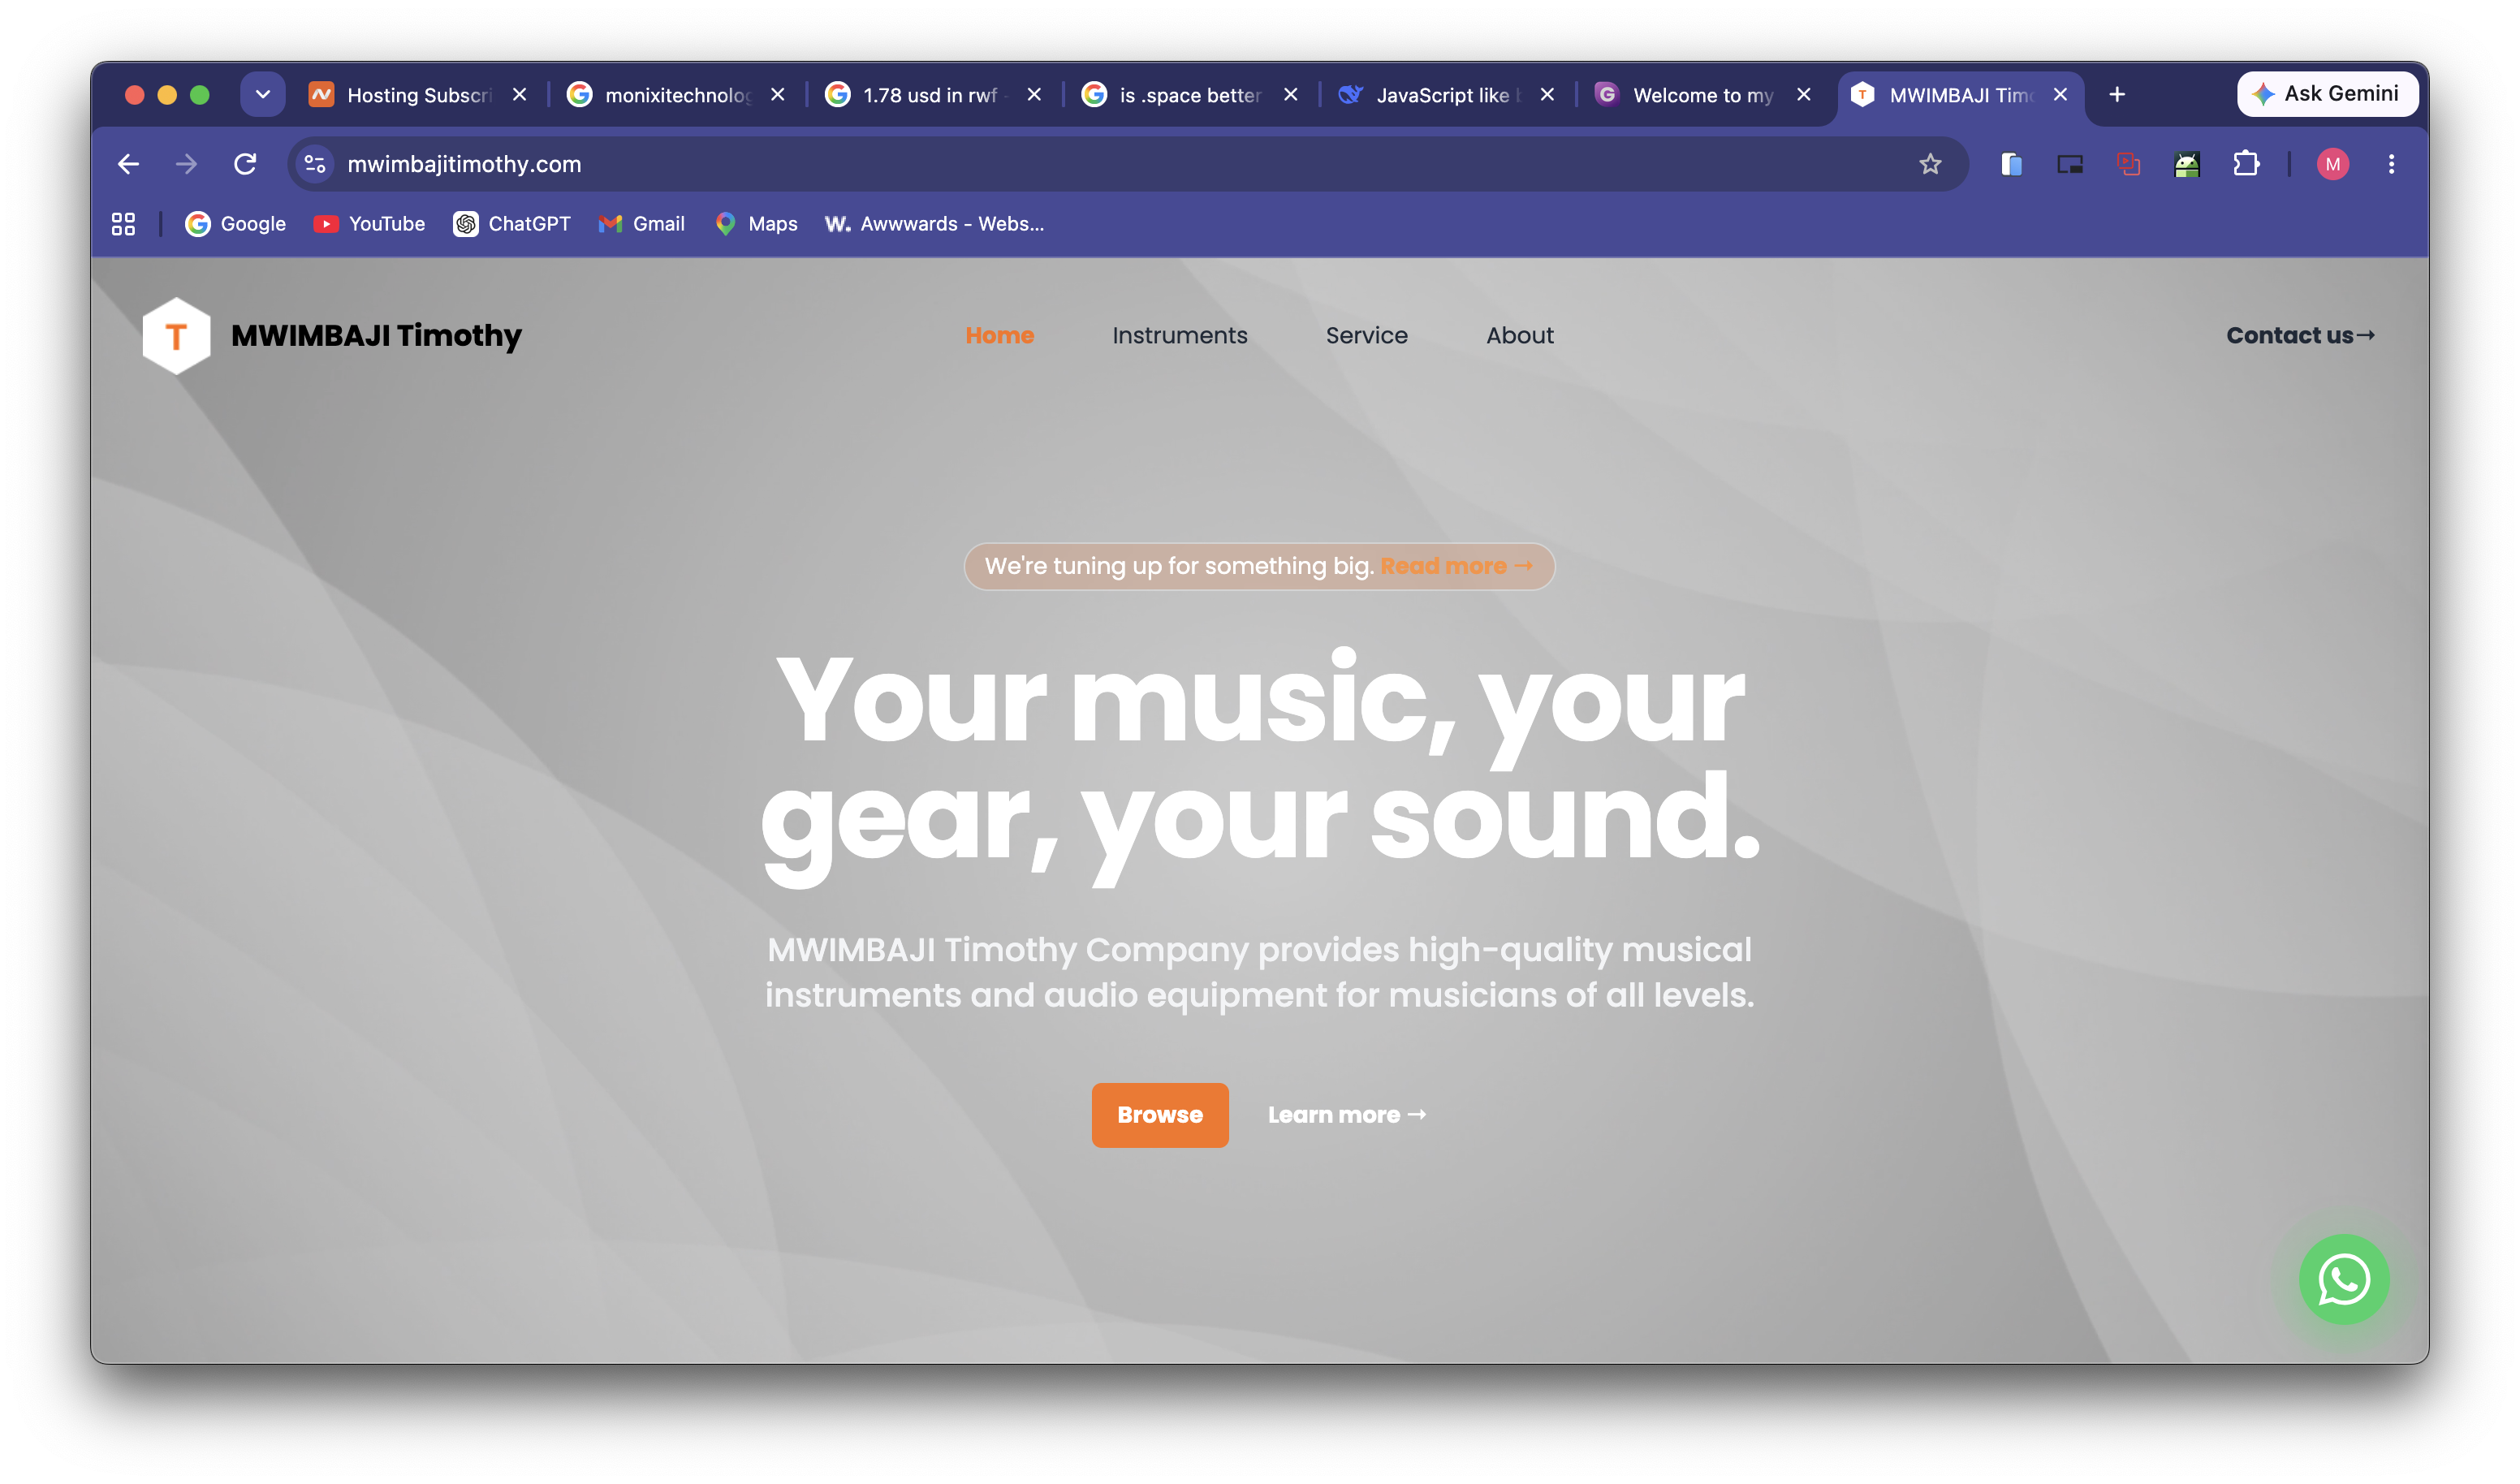Close the 1.78 usd in rwf tab
The height and width of the screenshot is (1484, 2520).
(x=1034, y=95)
